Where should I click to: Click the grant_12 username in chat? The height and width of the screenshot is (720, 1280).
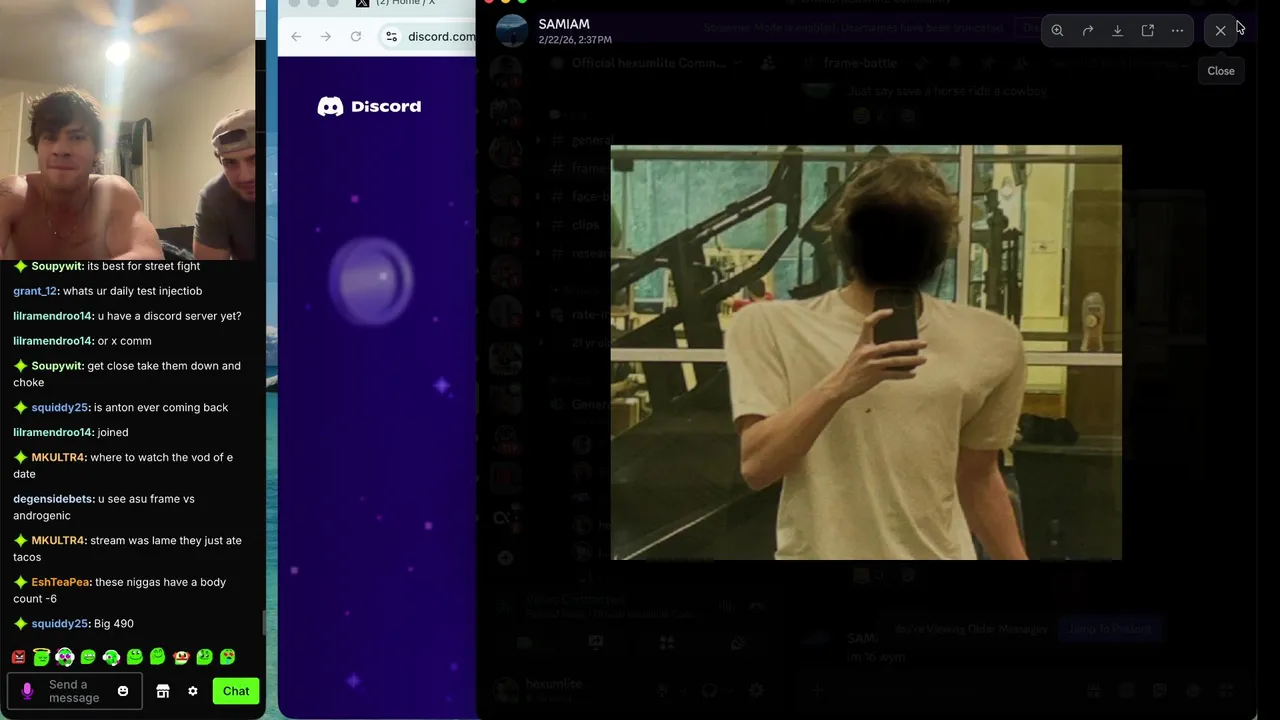tap(35, 291)
